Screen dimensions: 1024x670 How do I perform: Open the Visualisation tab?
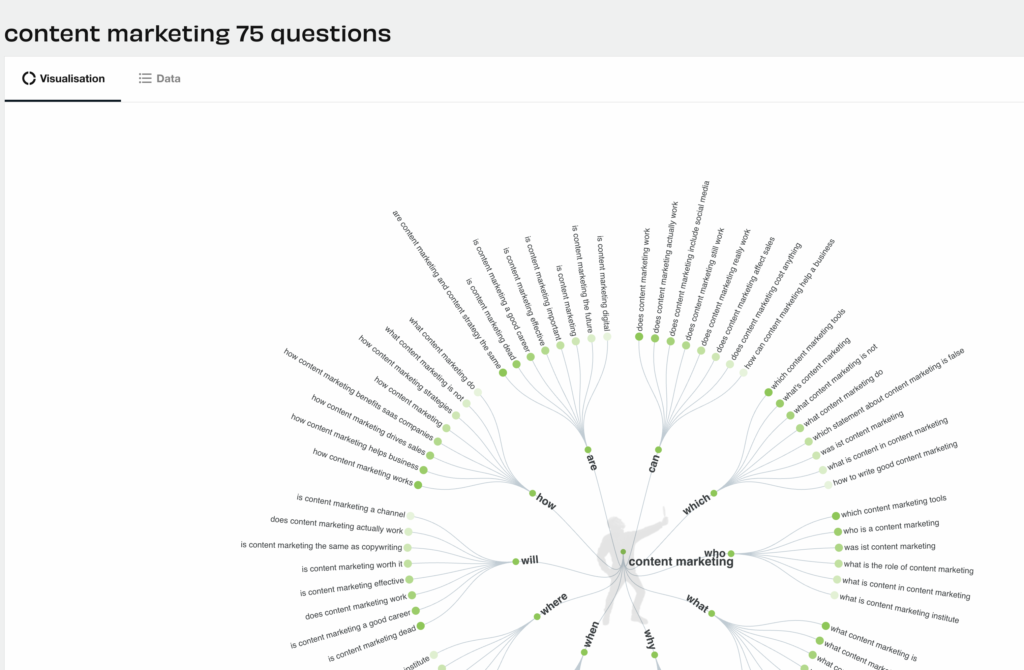[63, 78]
